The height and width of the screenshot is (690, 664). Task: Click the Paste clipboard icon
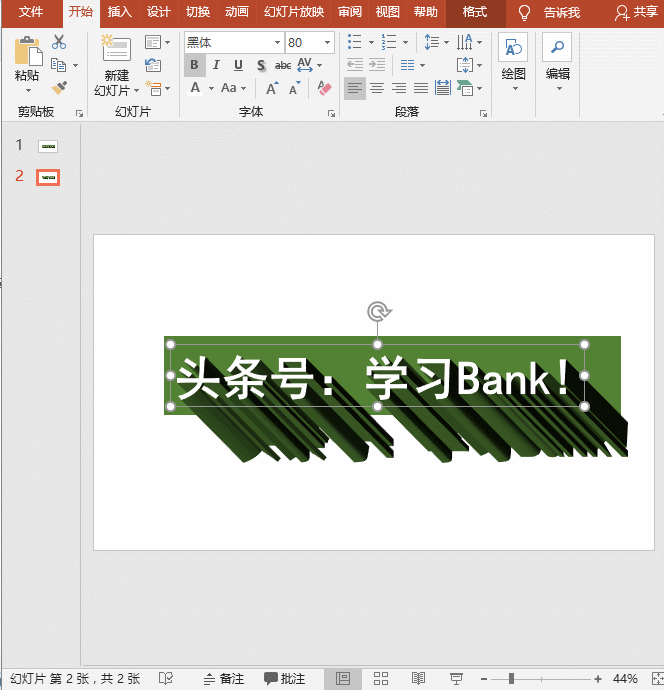28,51
